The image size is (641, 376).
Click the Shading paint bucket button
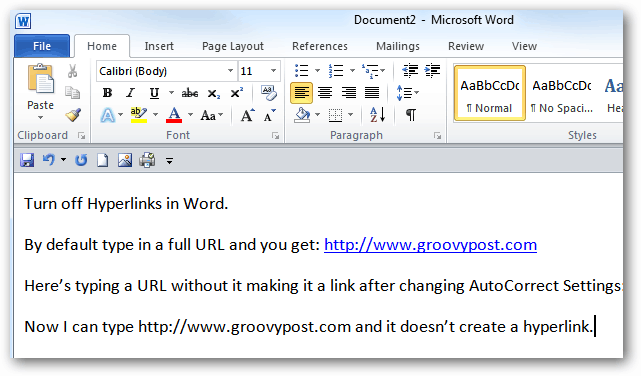click(x=303, y=115)
